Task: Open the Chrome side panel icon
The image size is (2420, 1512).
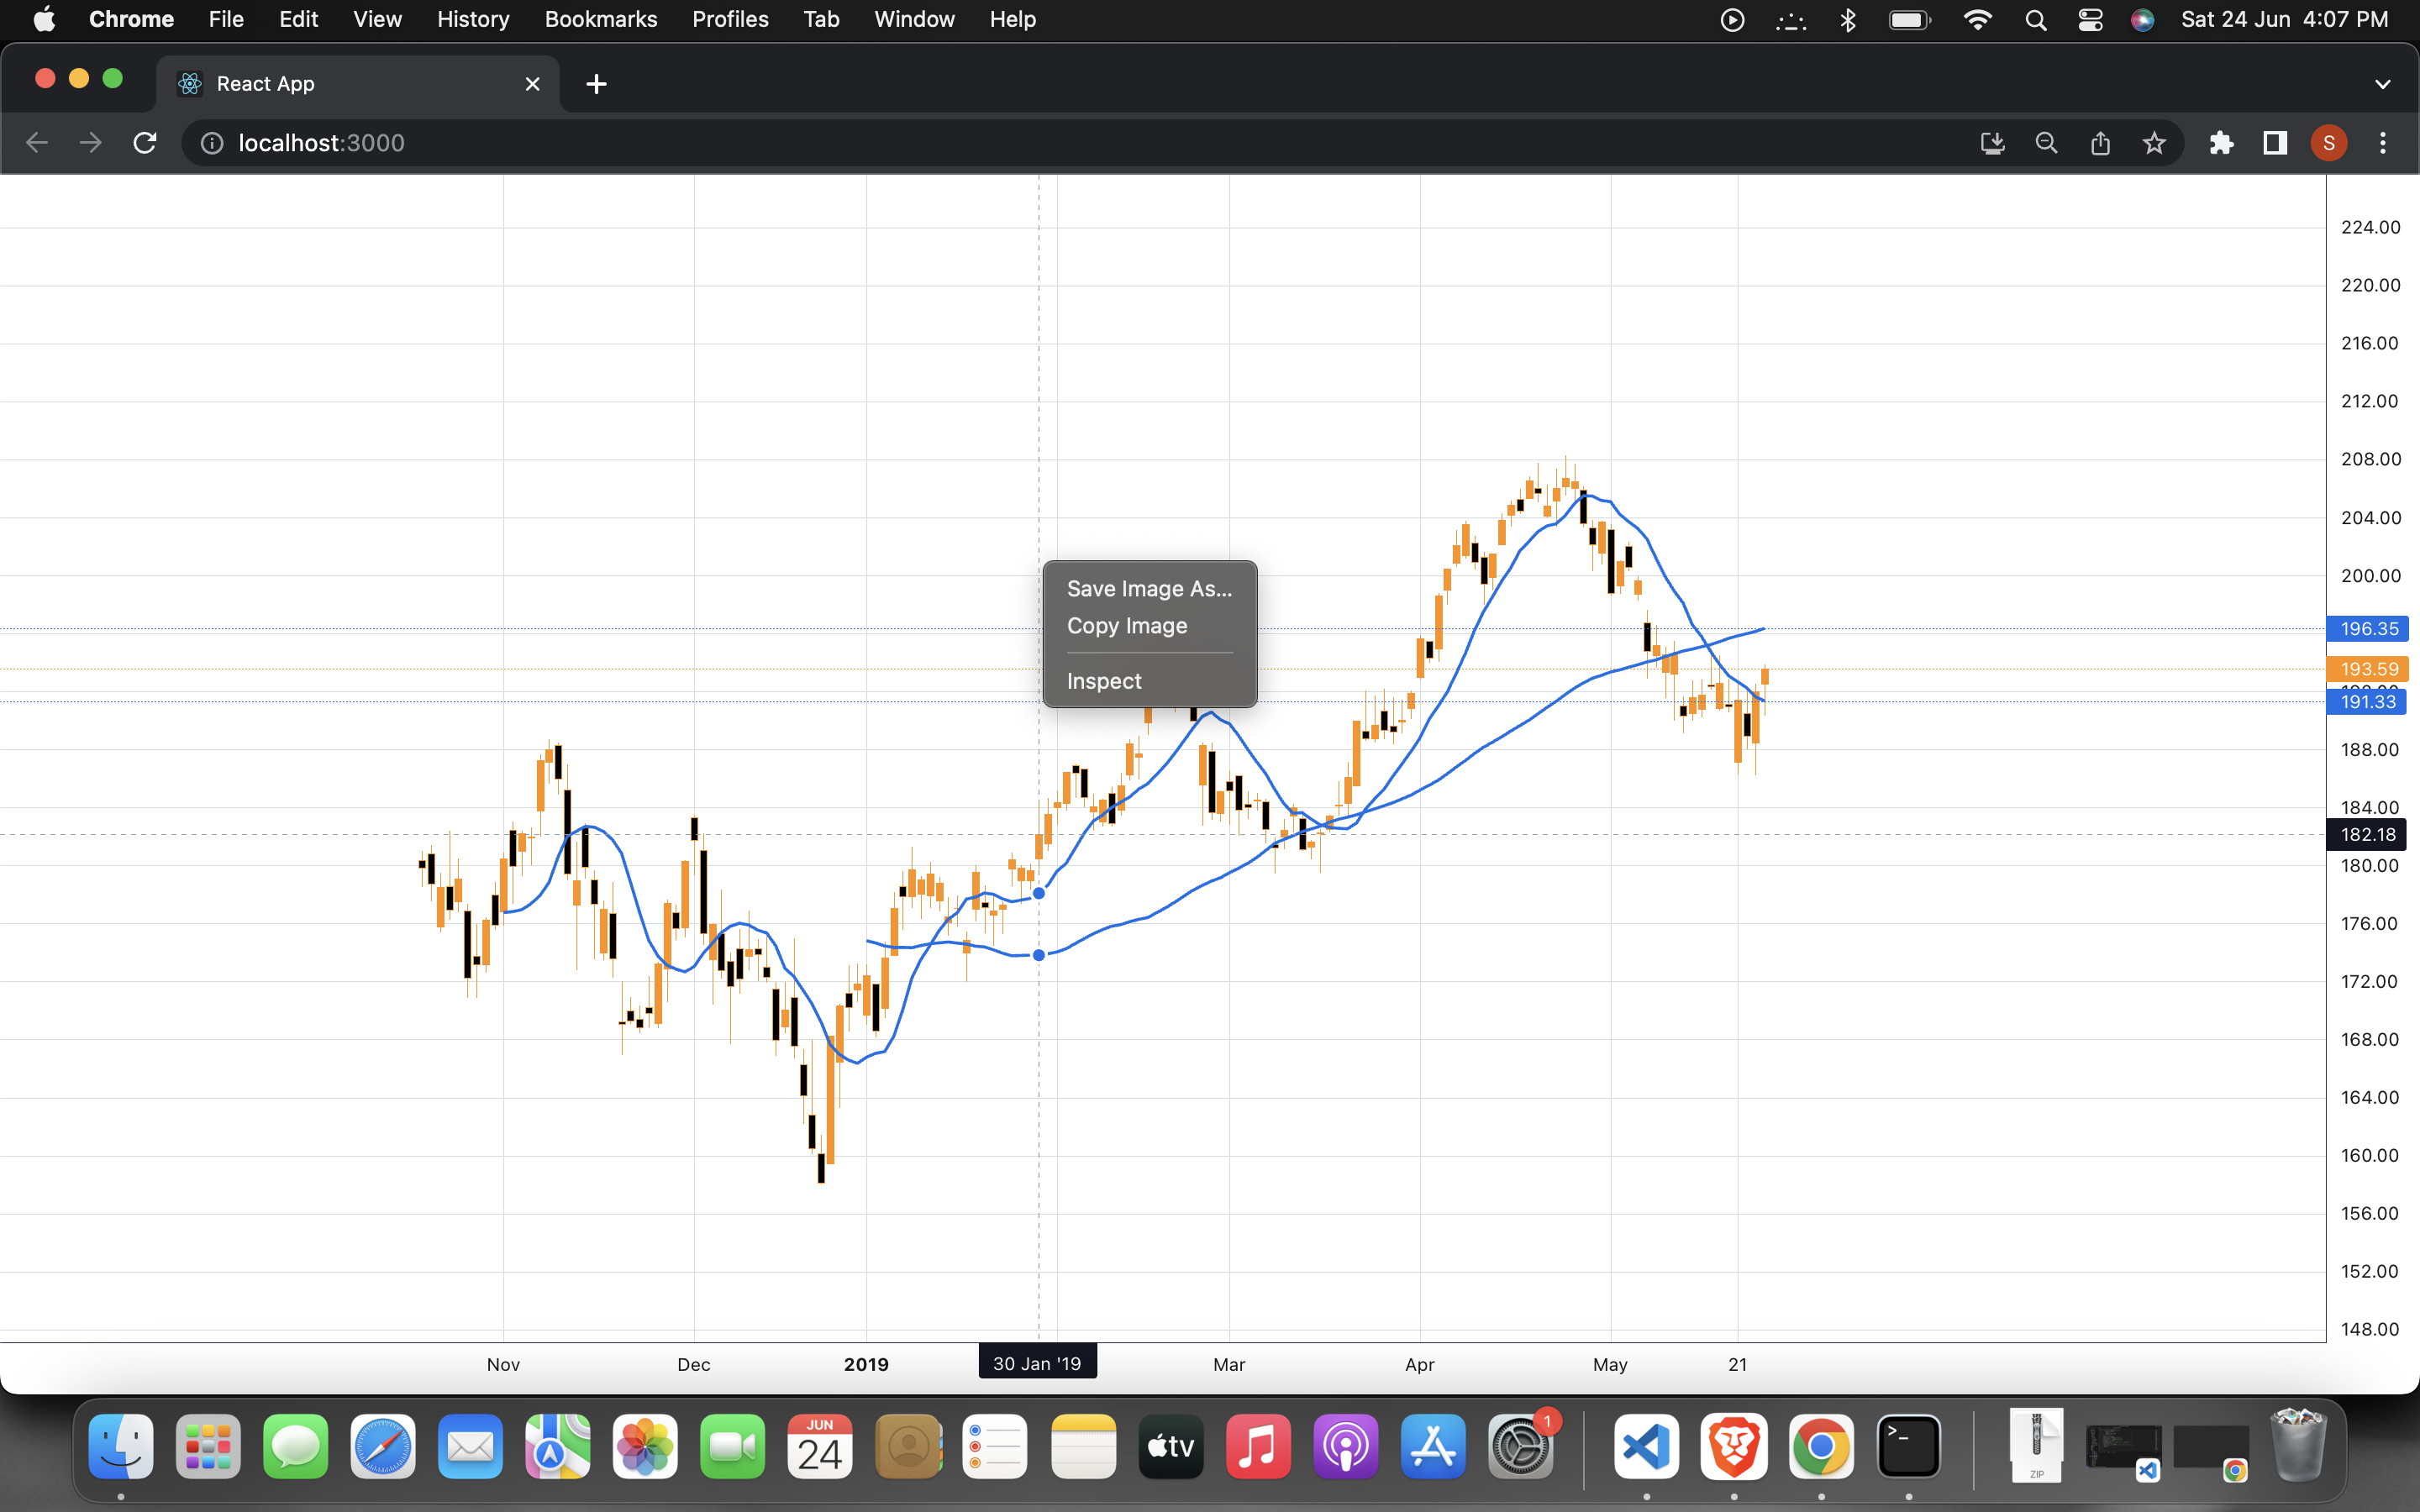Action: tap(2274, 143)
